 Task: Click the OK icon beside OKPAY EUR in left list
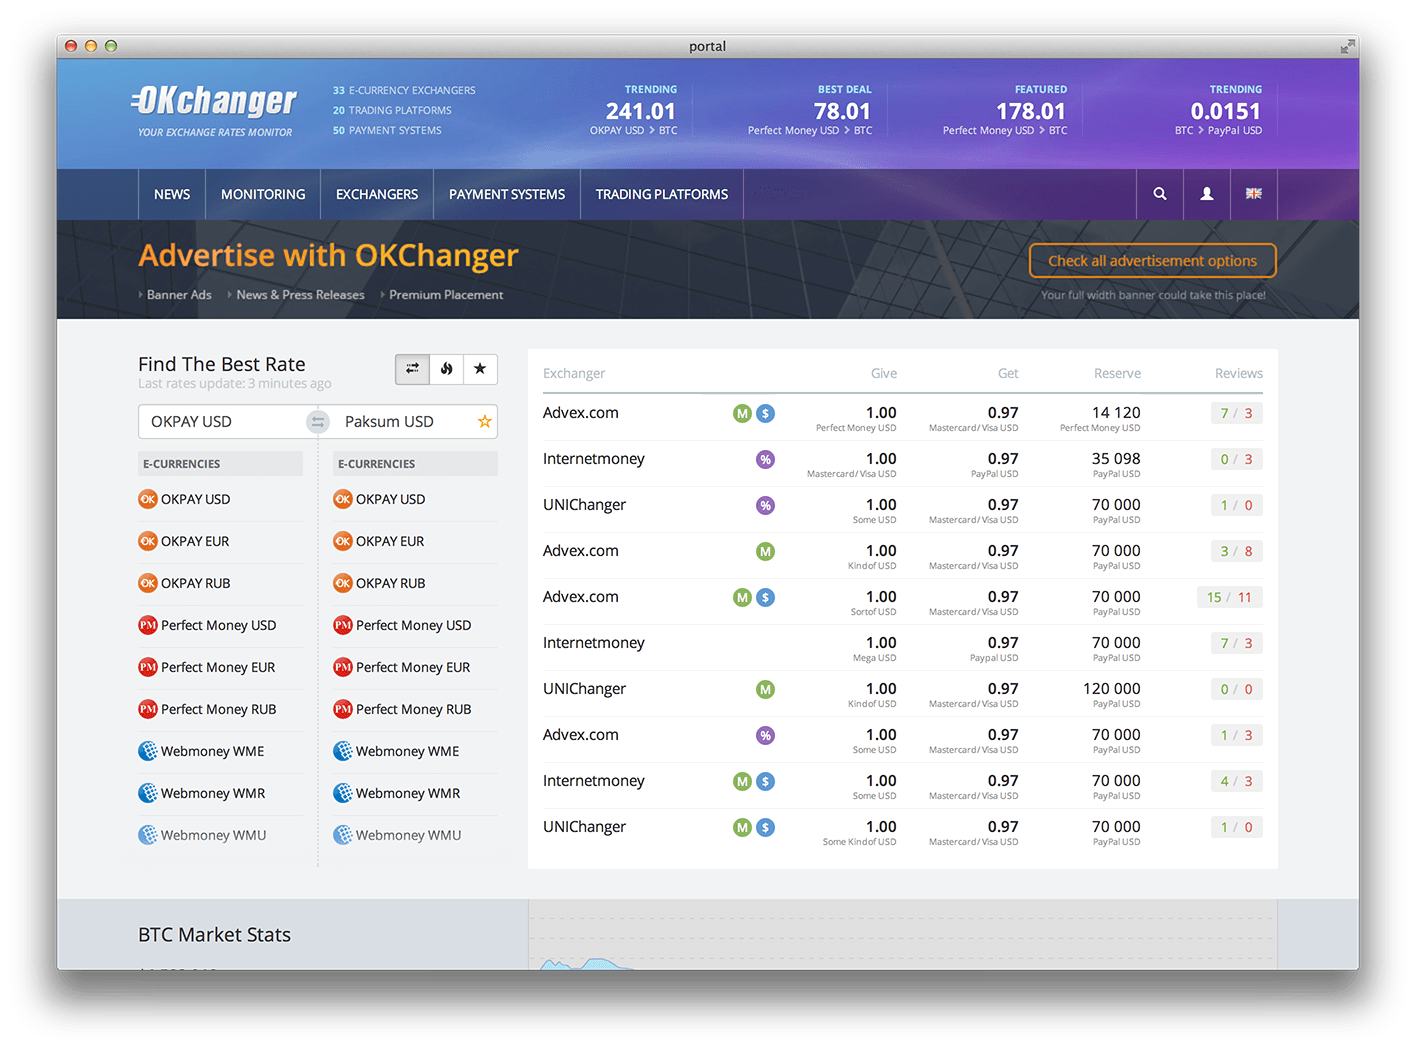click(x=148, y=541)
